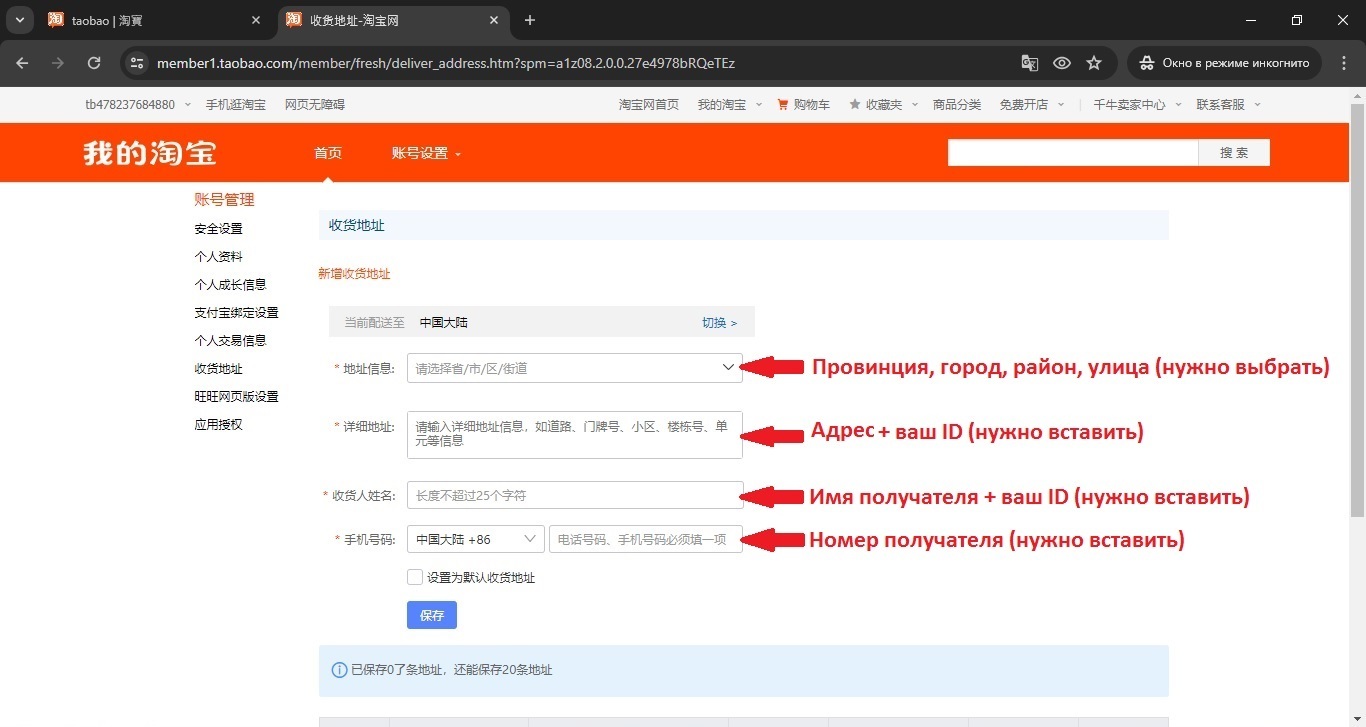Focus the 收货人姓名 recipient name field
This screenshot has width=1366, height=727.
pos(575,495)
